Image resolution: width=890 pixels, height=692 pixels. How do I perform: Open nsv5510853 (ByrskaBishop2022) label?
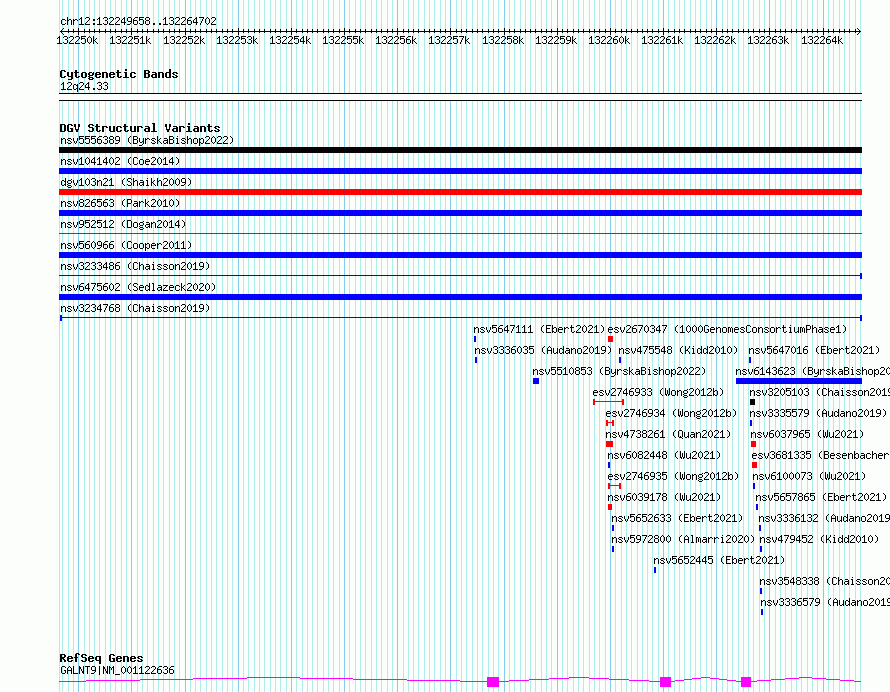point(619,371)
